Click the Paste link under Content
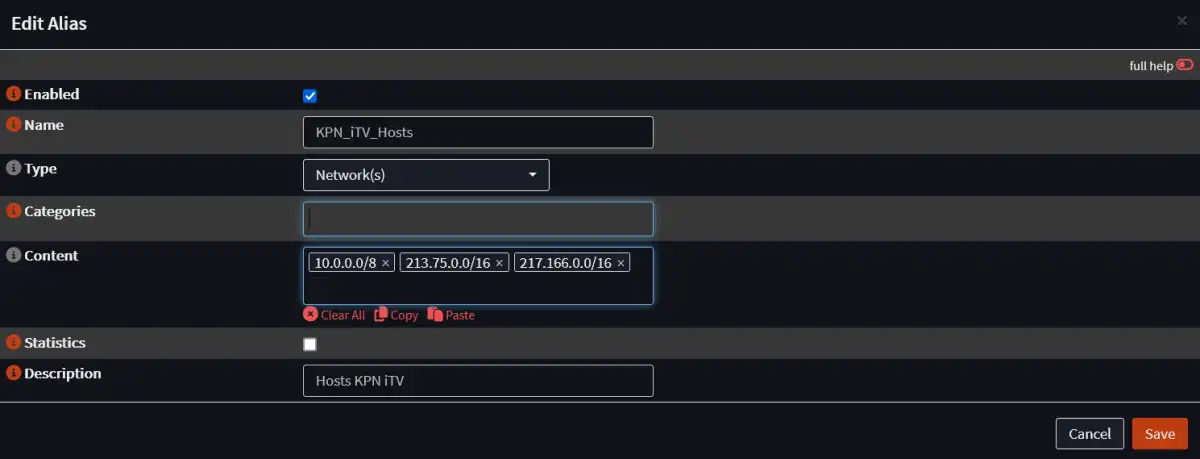The height and width of the screenshot is (459, 1200). [451, 315]
